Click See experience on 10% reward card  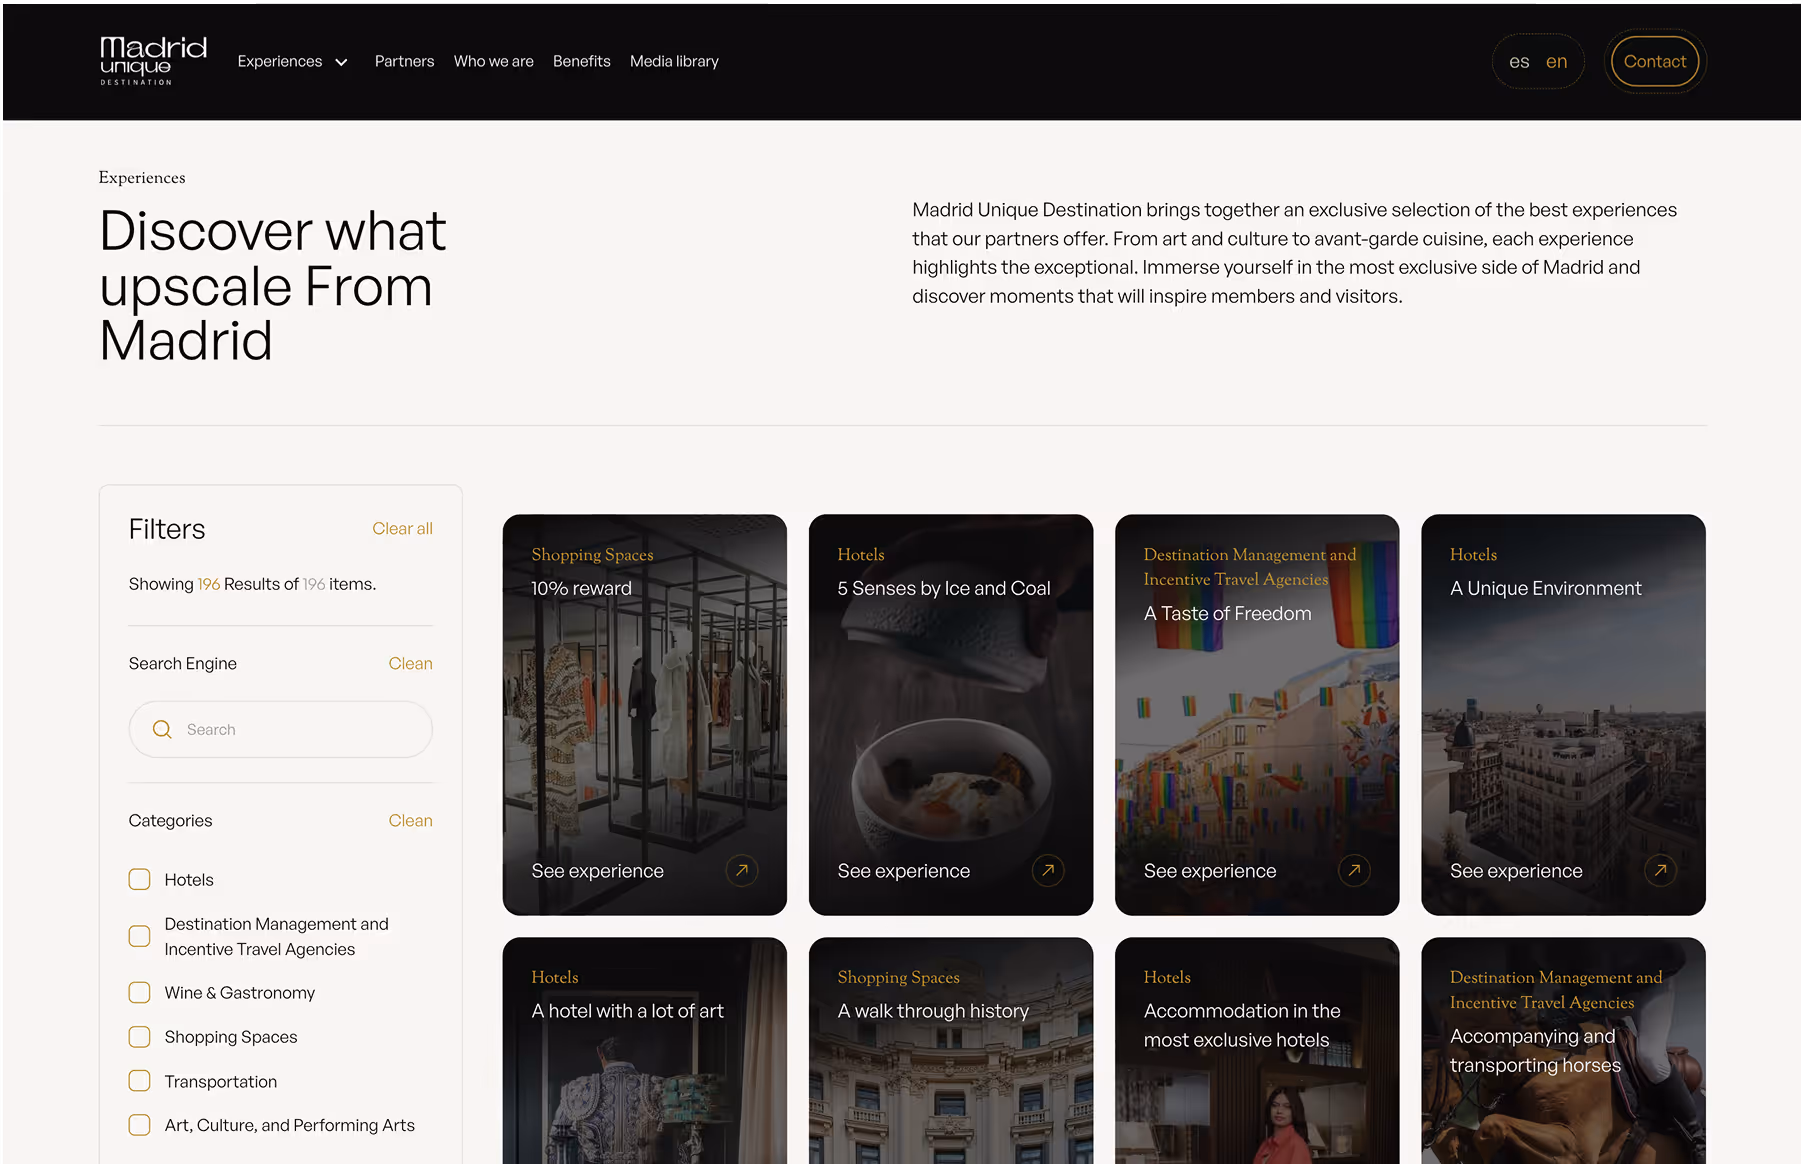[x=597, y=871]
